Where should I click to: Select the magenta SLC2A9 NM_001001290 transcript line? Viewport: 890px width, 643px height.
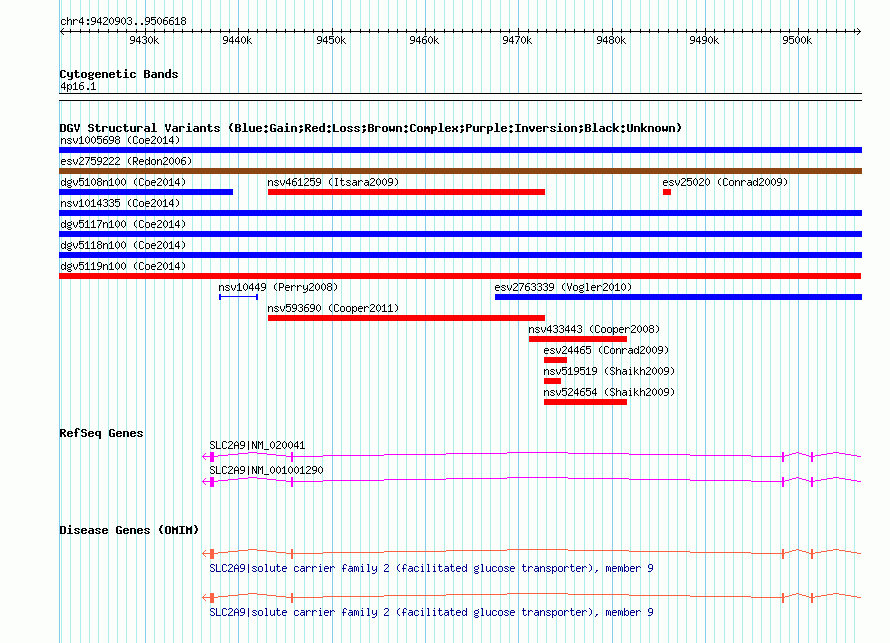[x=532, y=481]
